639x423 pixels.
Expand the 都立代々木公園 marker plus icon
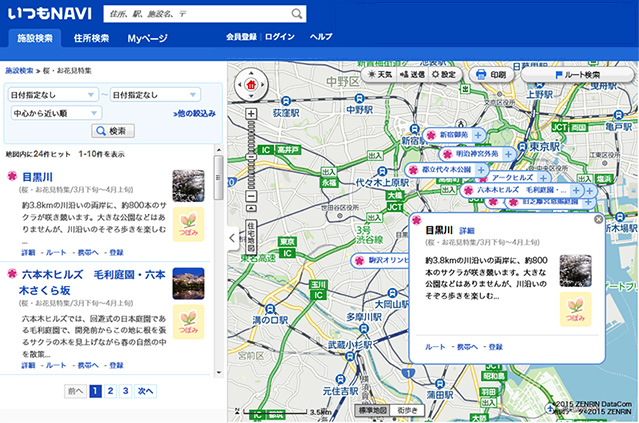(x=481, y=170)
